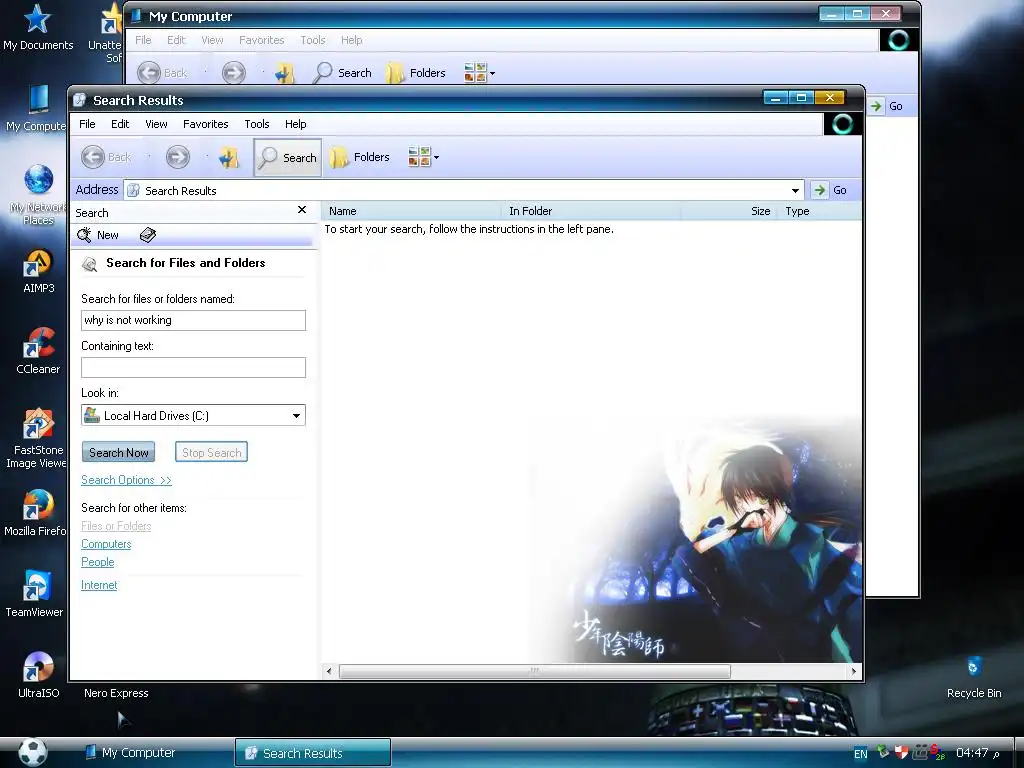This screenshot has height=768, width=1024.
Task: Sort results by In Folder column header
Action: (x=591, y=211)
